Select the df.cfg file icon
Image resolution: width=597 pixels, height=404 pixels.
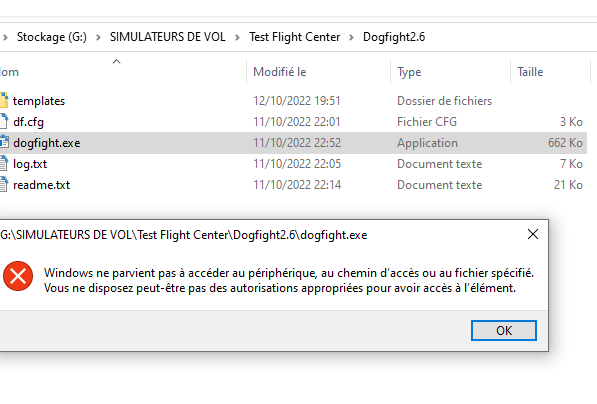[x=4, y=121]
